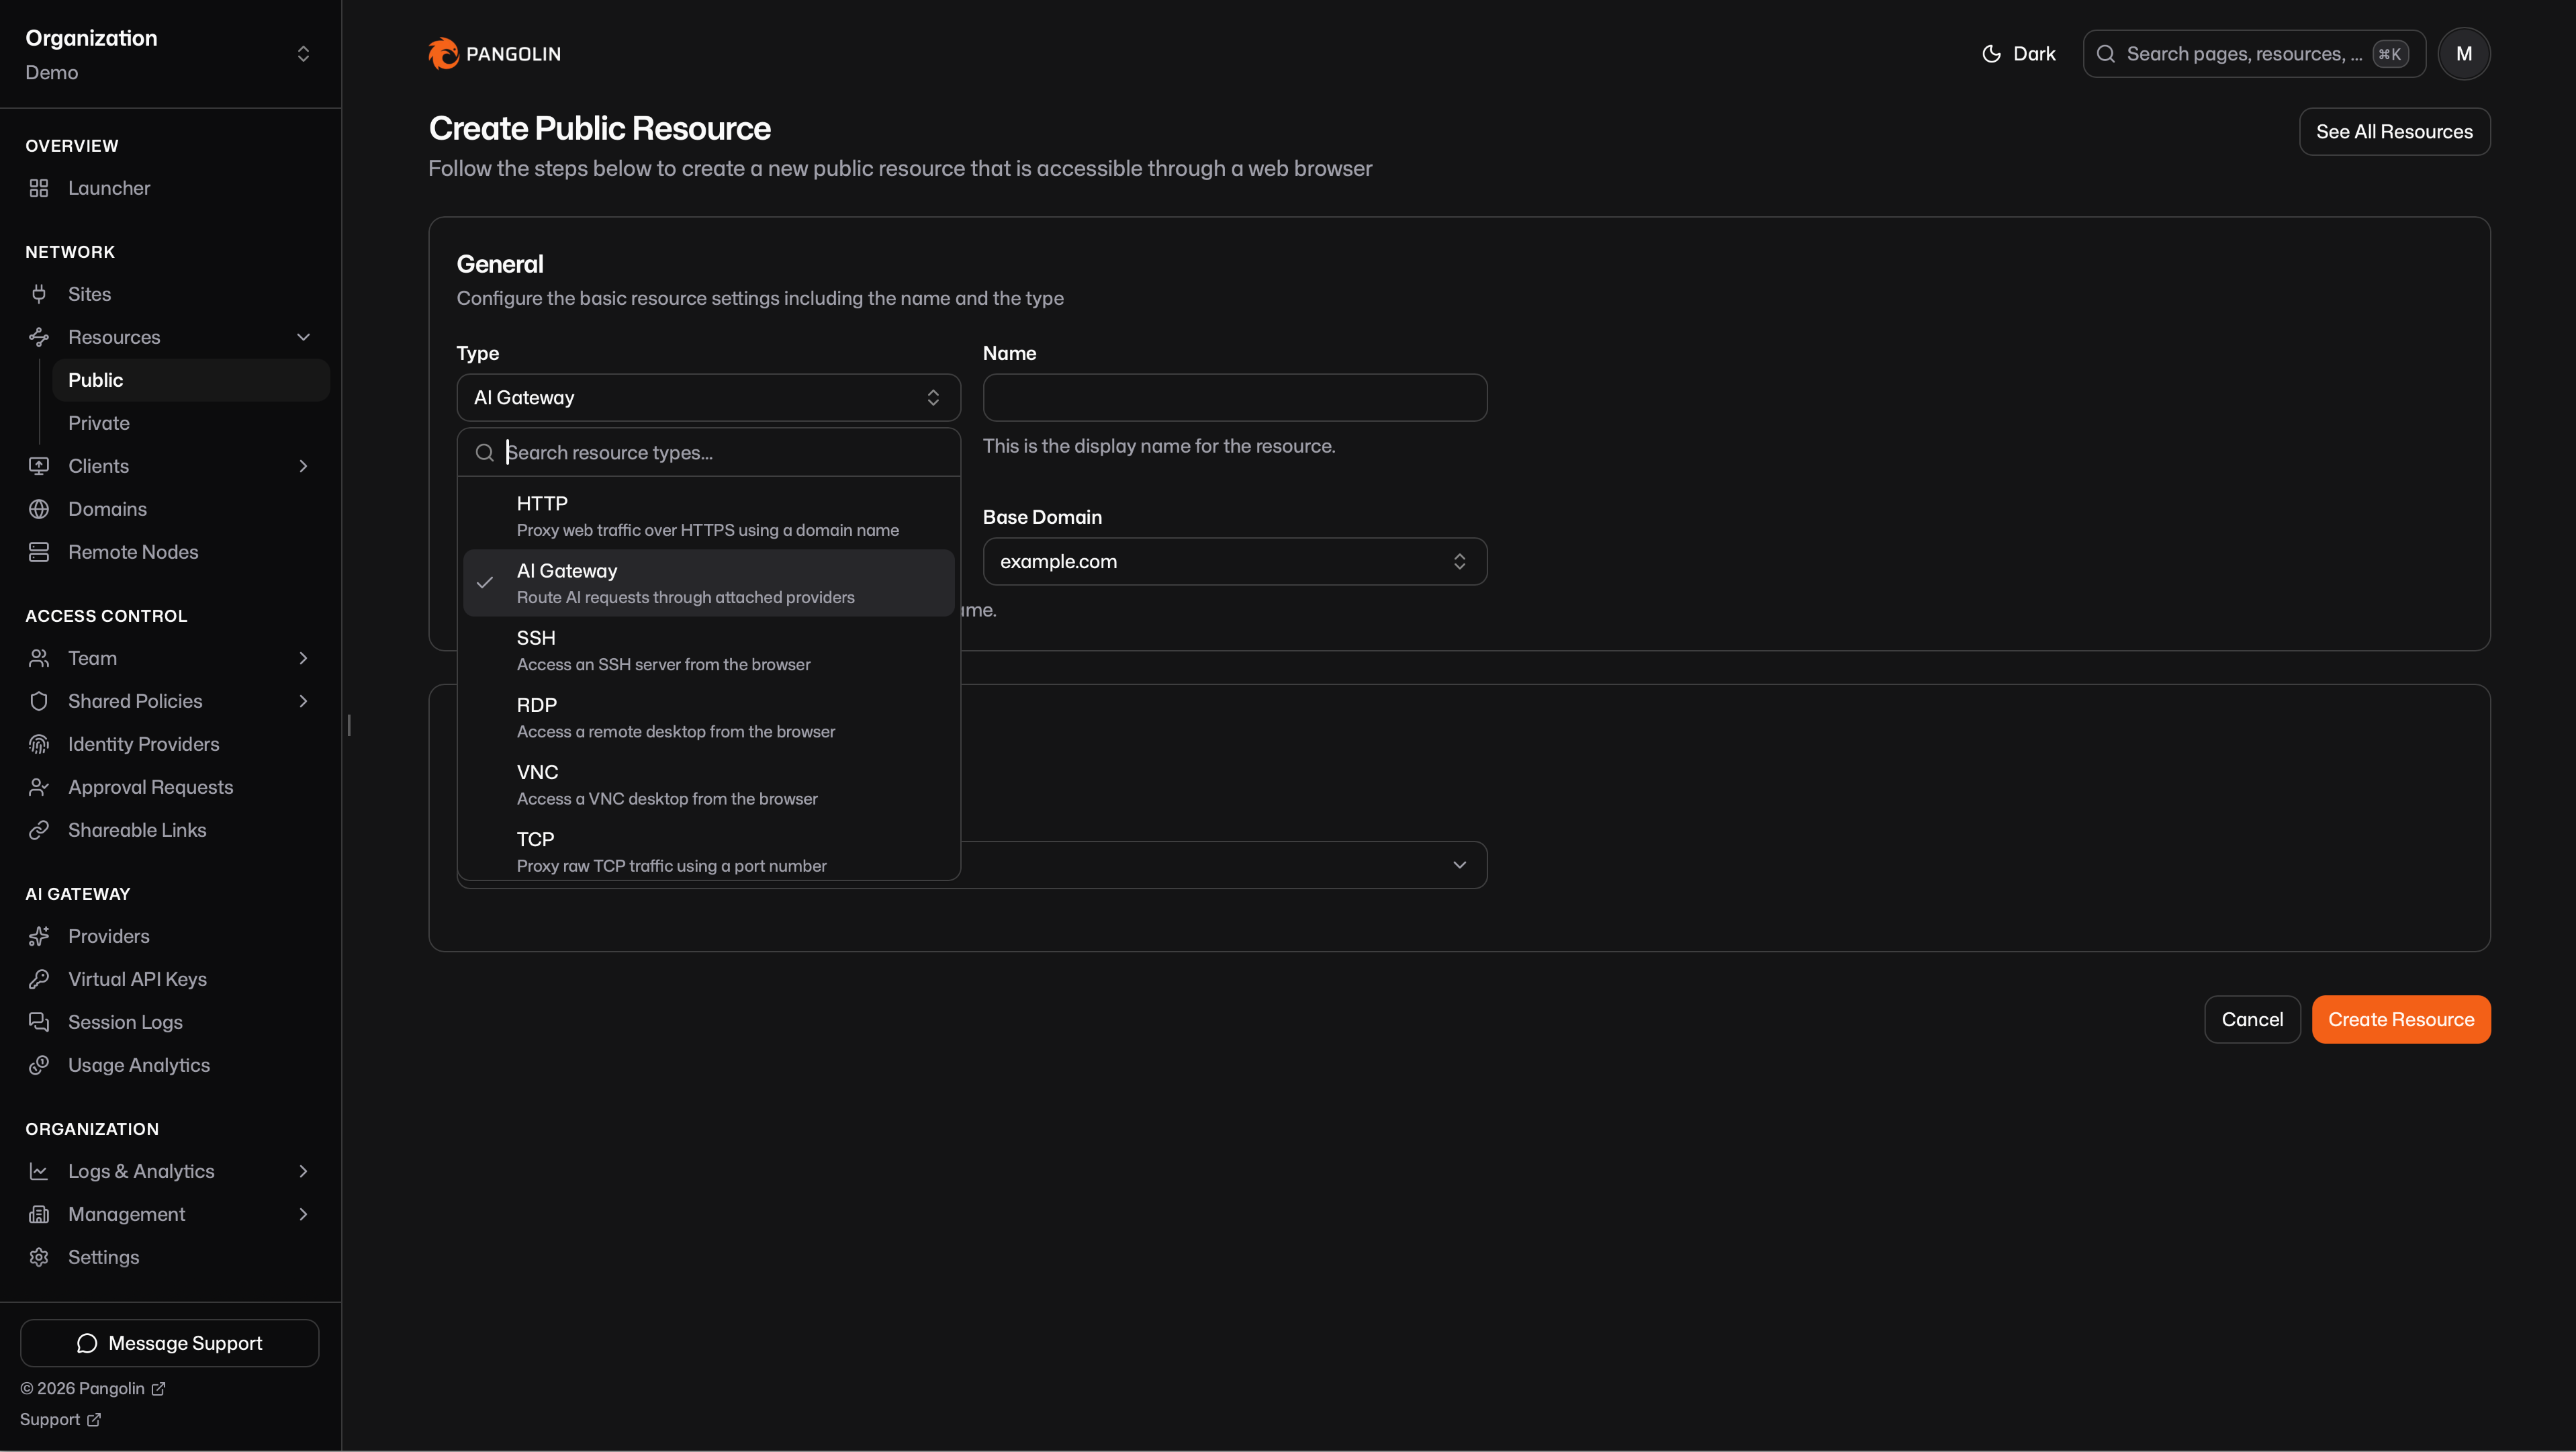The width and height of the screenshot is (2576, 1452).
Task: Focus the Search pages, resources field
Action: click(x=2254, y=54)
